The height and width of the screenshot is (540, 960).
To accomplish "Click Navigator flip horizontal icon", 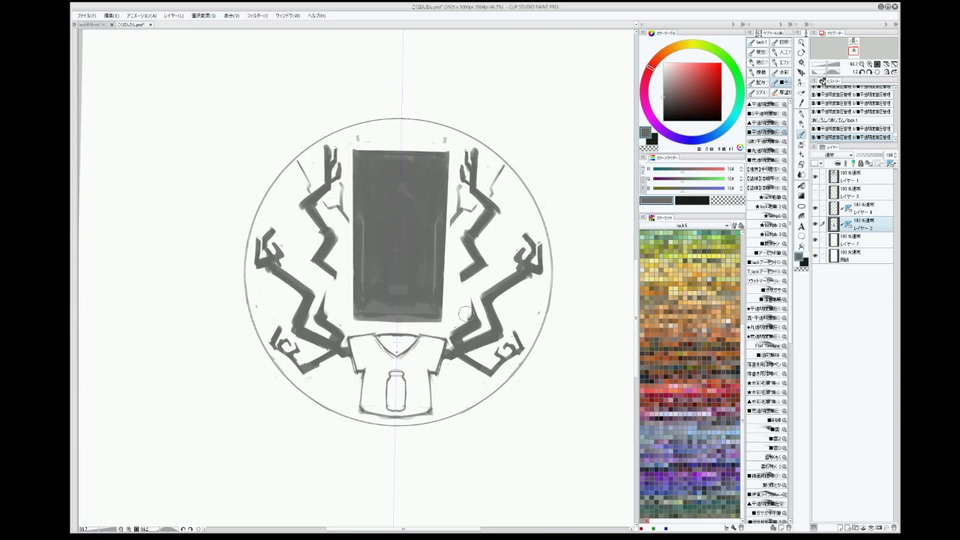I will click(887, 72).
